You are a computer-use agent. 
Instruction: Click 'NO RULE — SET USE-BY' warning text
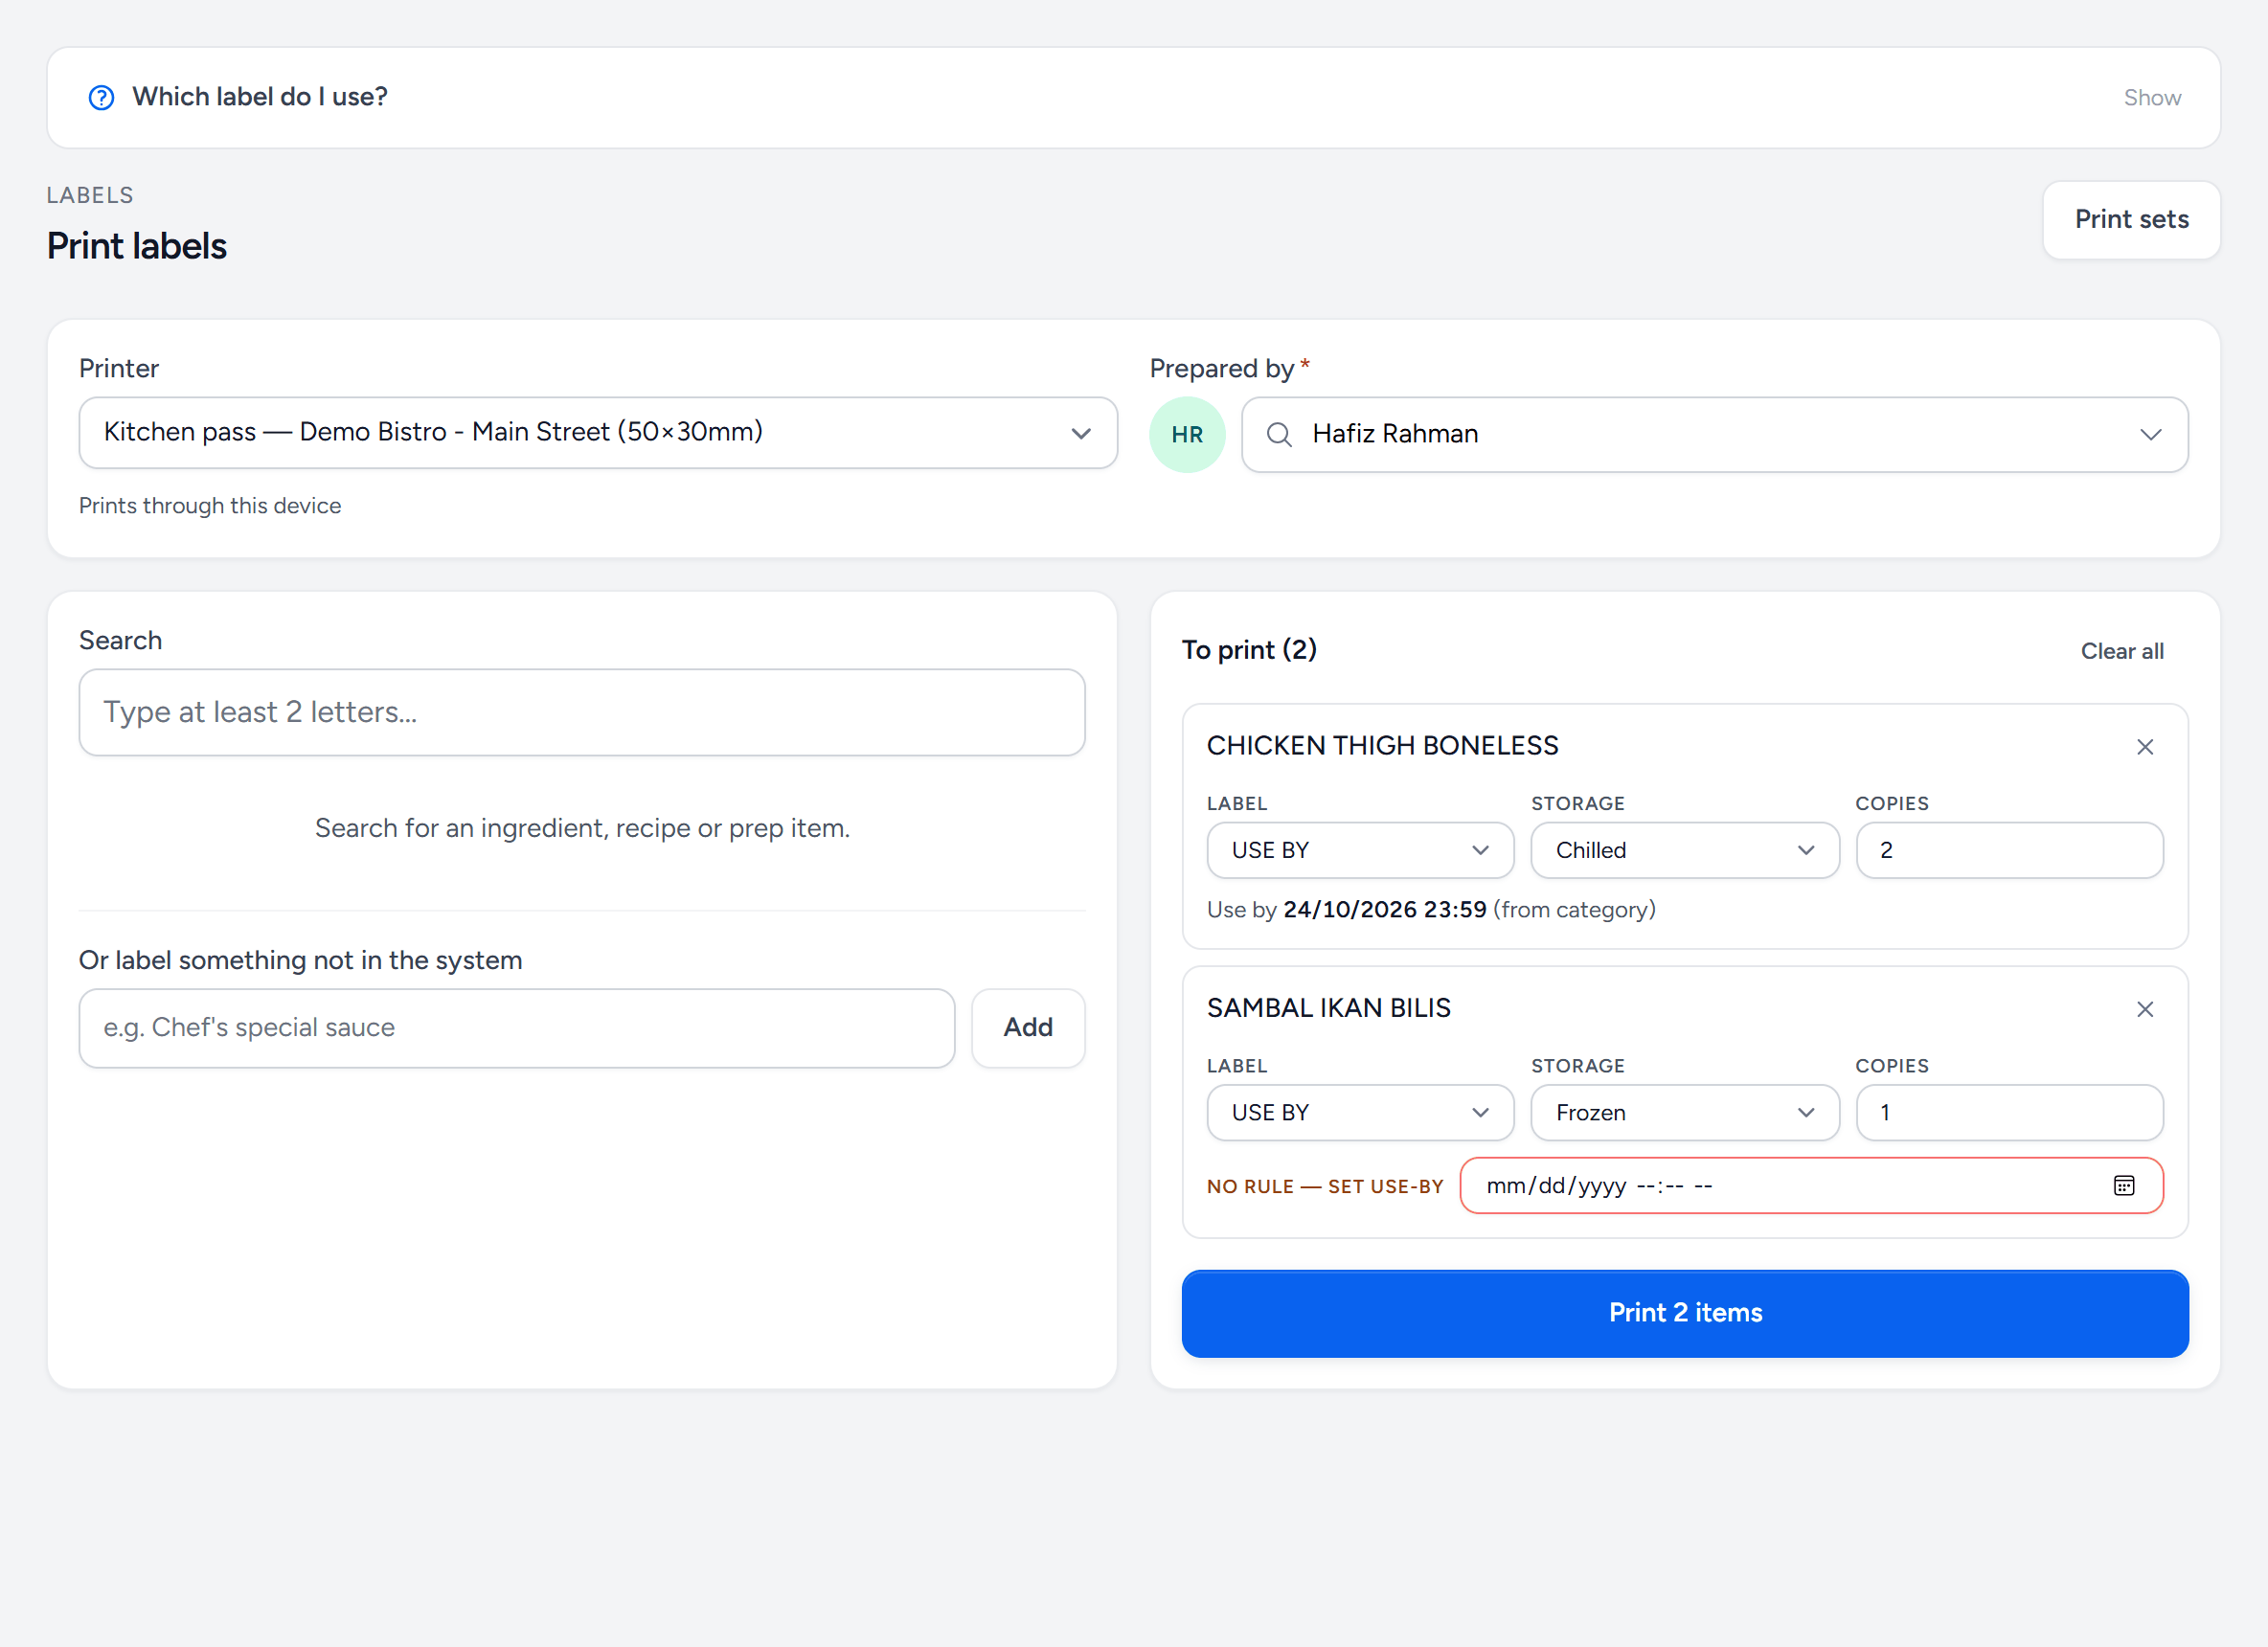(1325, 1186)
